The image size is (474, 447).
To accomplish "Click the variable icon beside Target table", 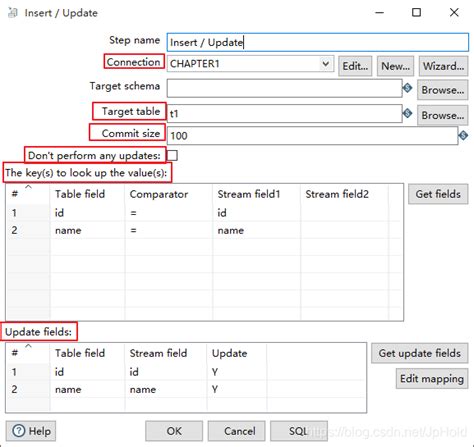I will tap(407, 114).
